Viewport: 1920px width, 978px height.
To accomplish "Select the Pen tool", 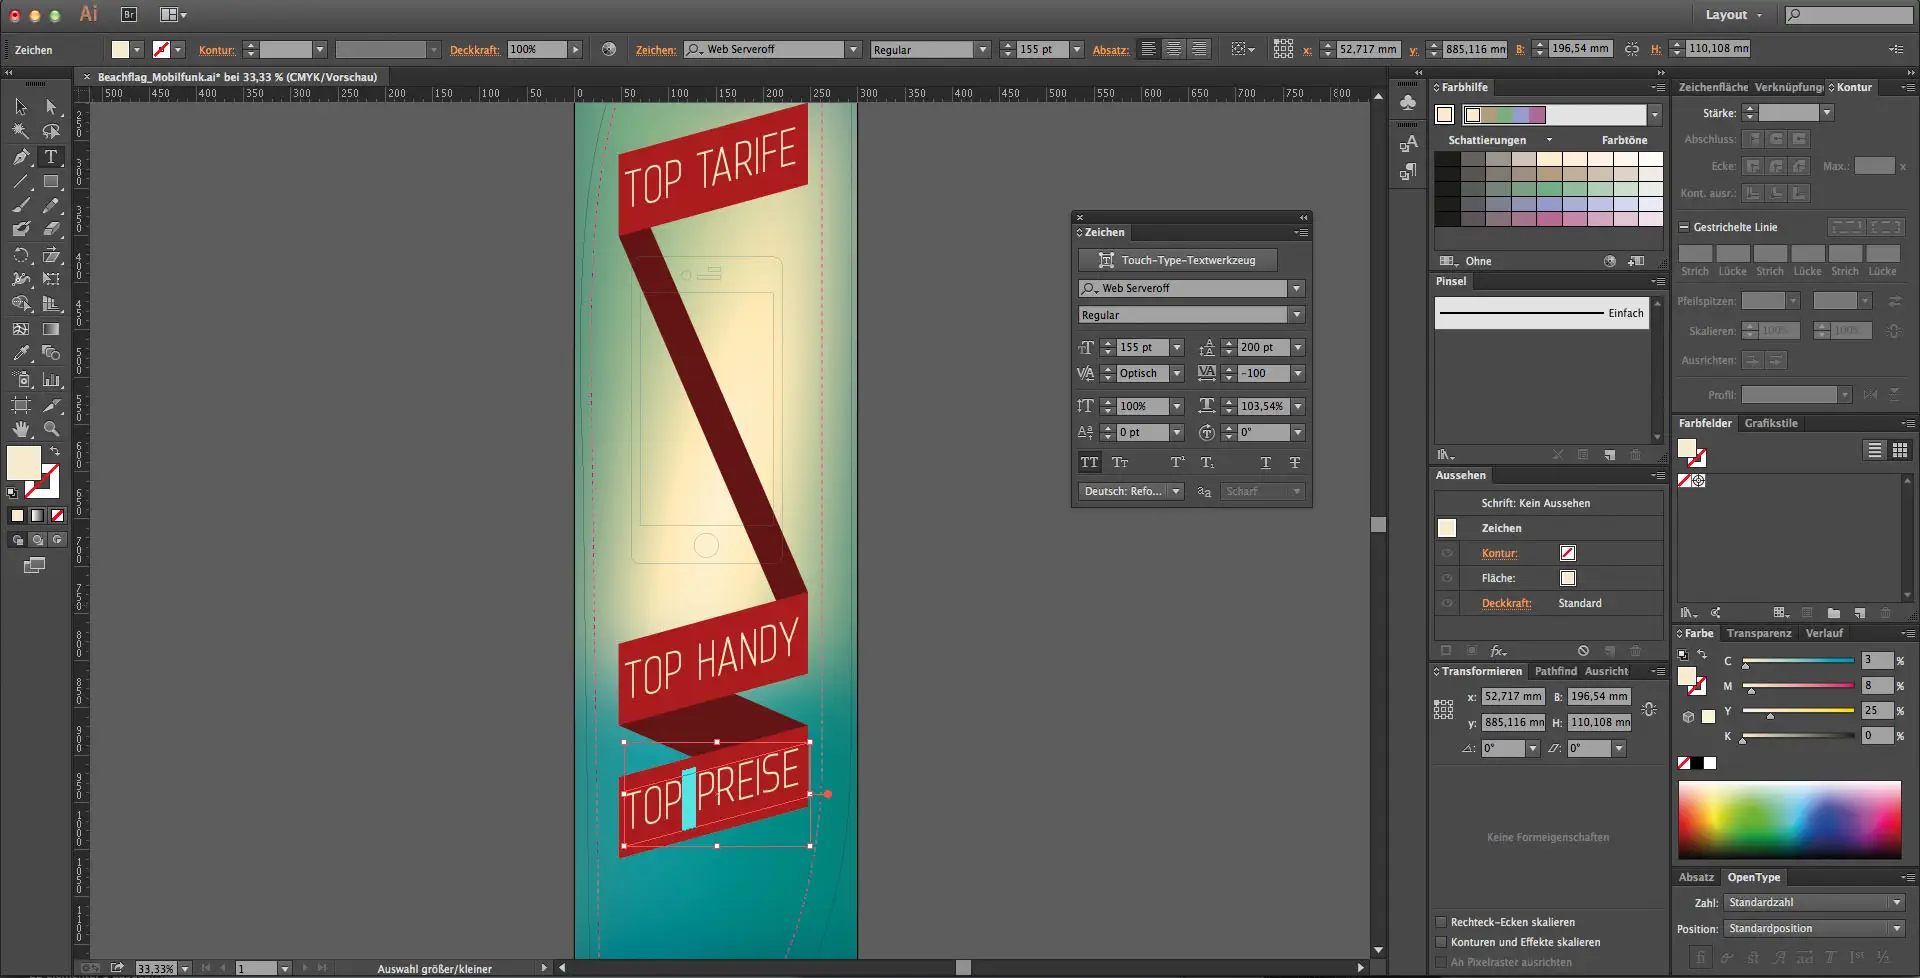I will tap(21, 157).
